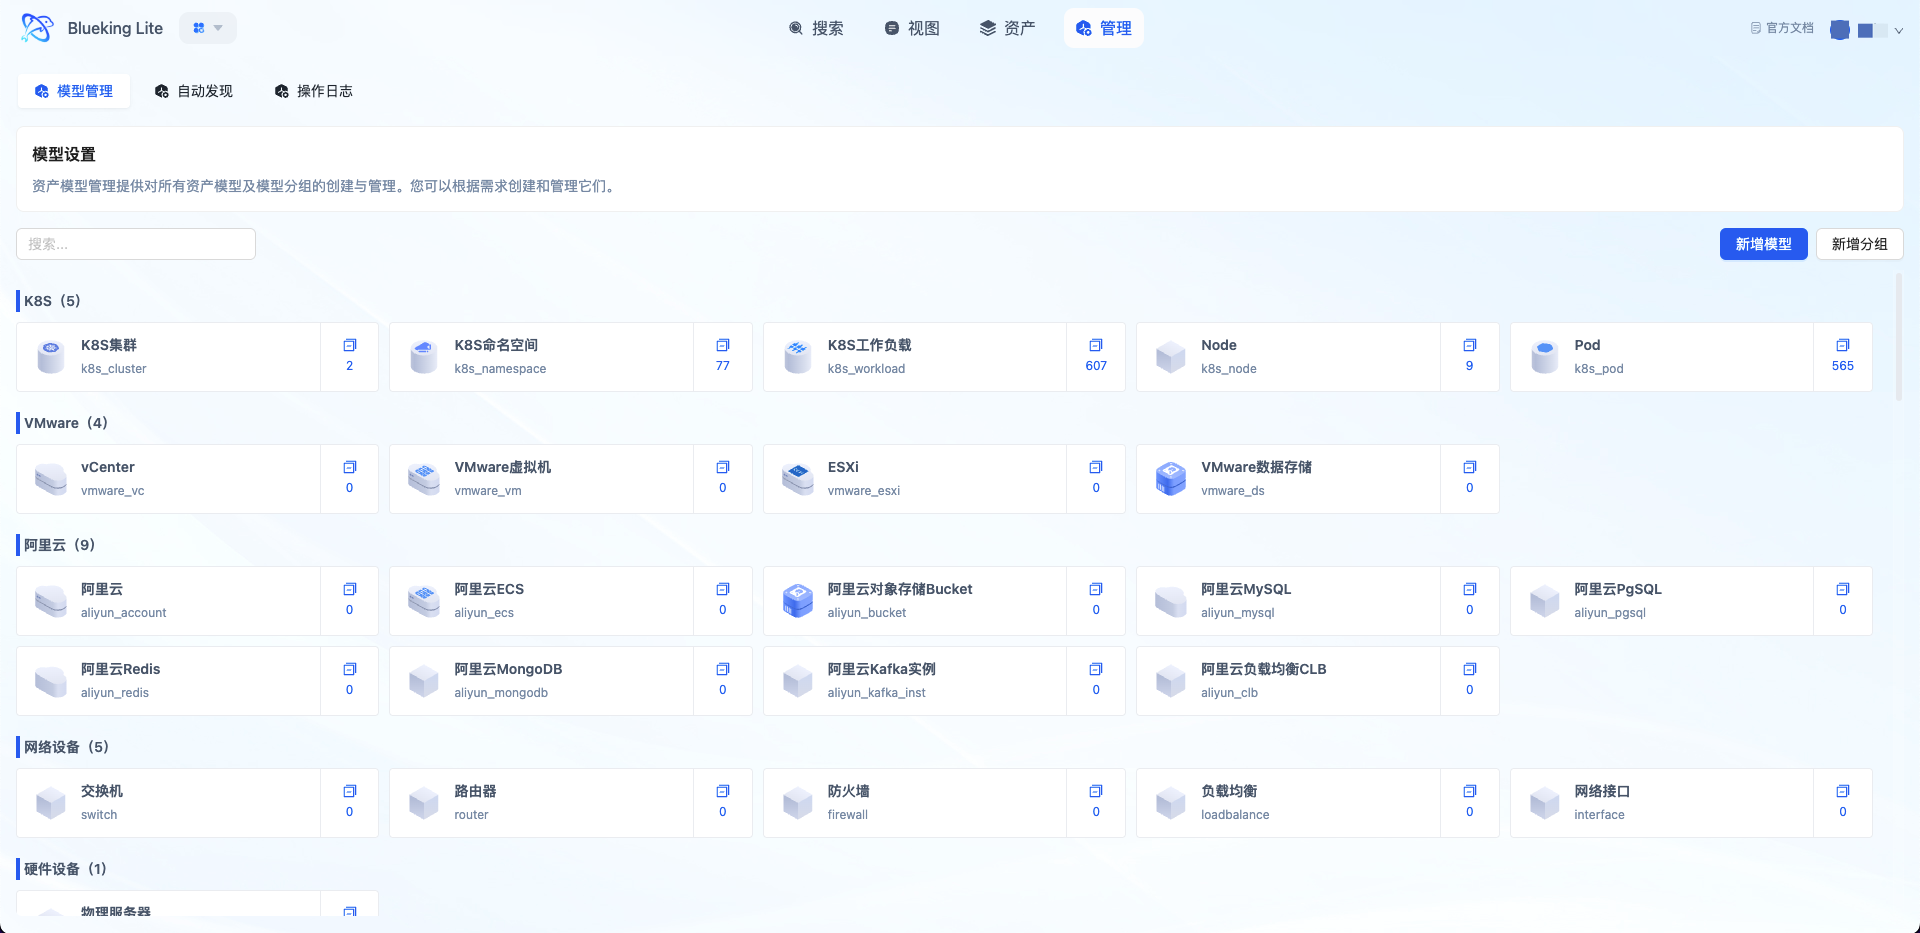The width and height of the screenshot is (1920, 933).
Task: Open the vCenter model icon
Action: point(51,479)
